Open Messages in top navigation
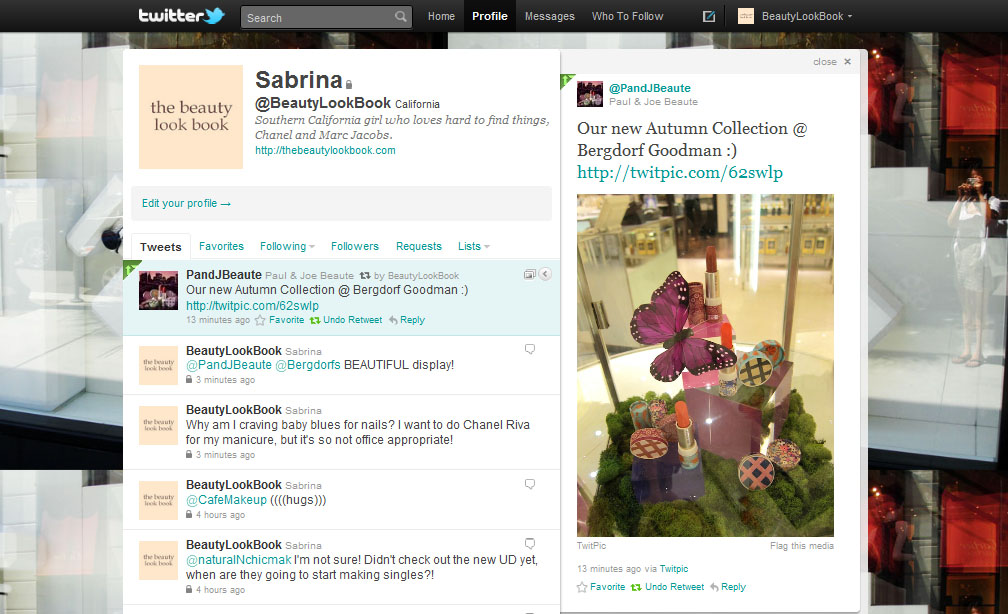The height and width of the screenshot is (614, 1008). tap(550, 16)
